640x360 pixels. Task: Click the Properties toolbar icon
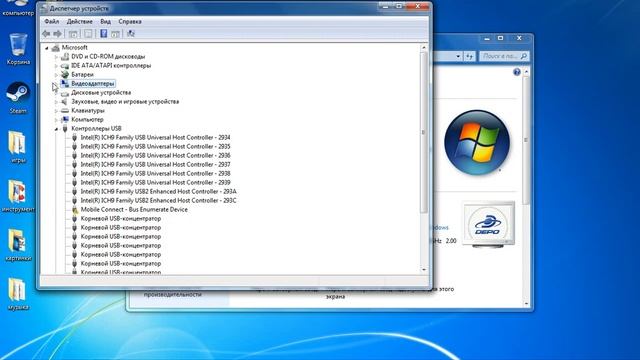[88, 34]
